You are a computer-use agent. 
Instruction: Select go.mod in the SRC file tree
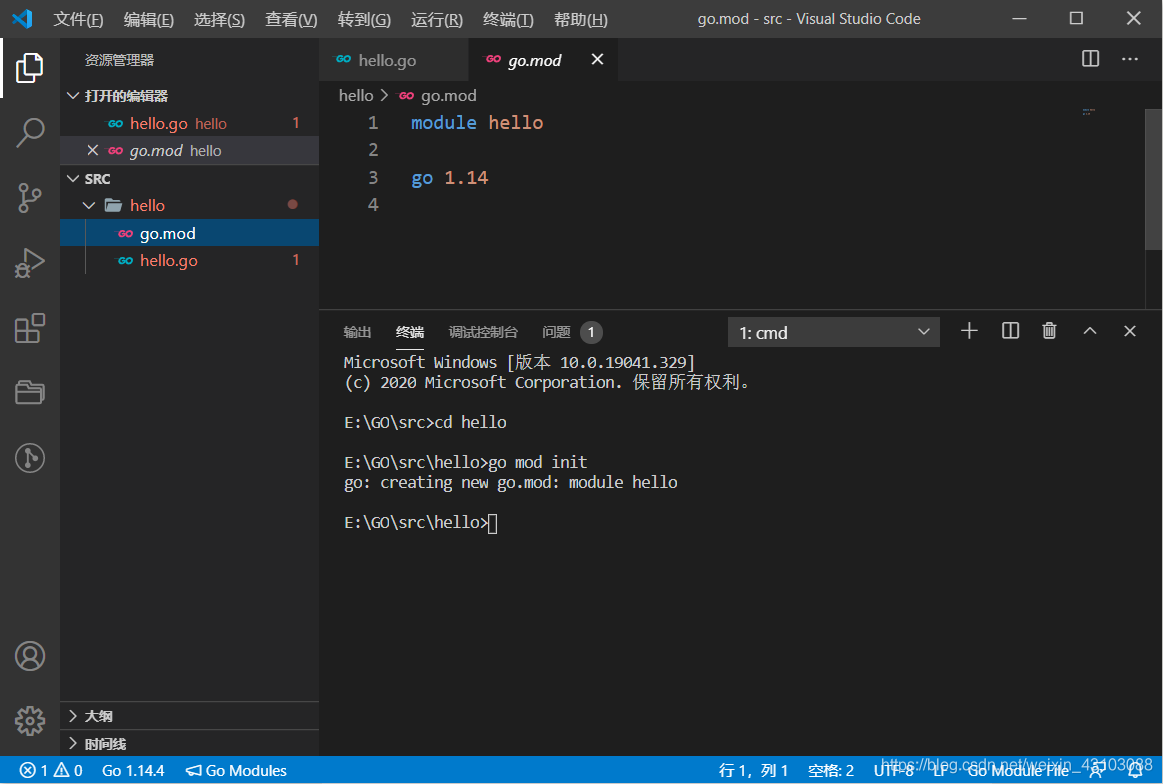pyautogui.click(x=190, y=234)
